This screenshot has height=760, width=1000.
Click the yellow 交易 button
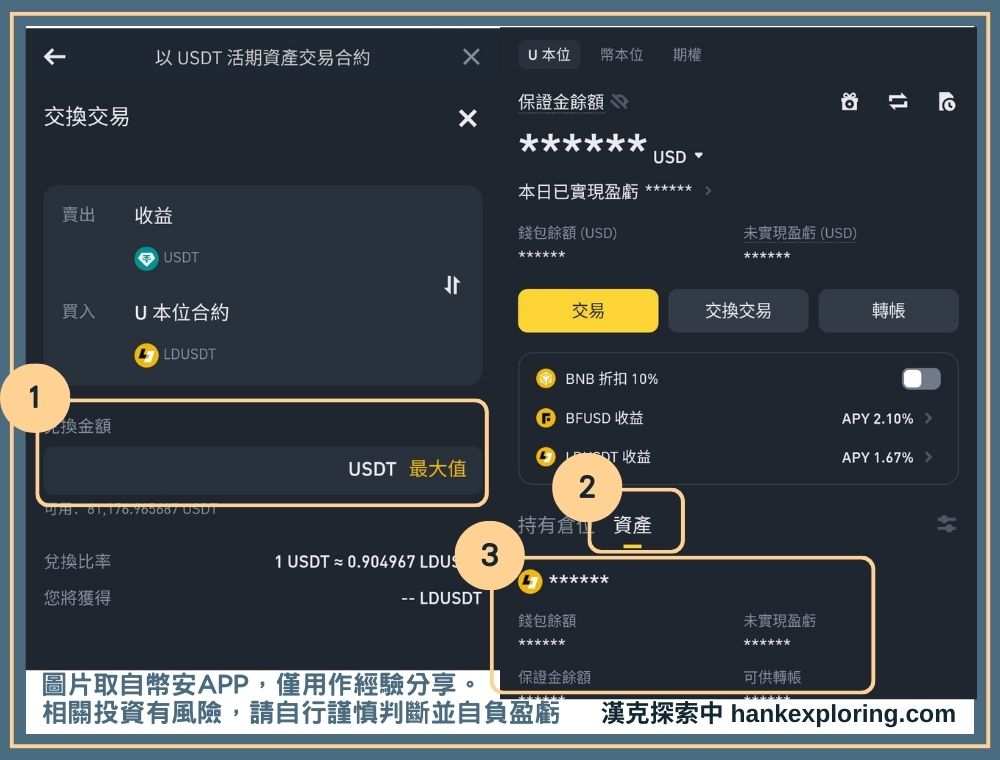pos(588,311)
